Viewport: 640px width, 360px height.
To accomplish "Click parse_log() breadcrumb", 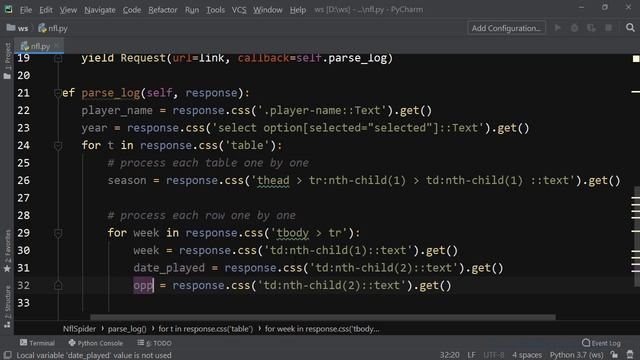I will pos(127,329).
